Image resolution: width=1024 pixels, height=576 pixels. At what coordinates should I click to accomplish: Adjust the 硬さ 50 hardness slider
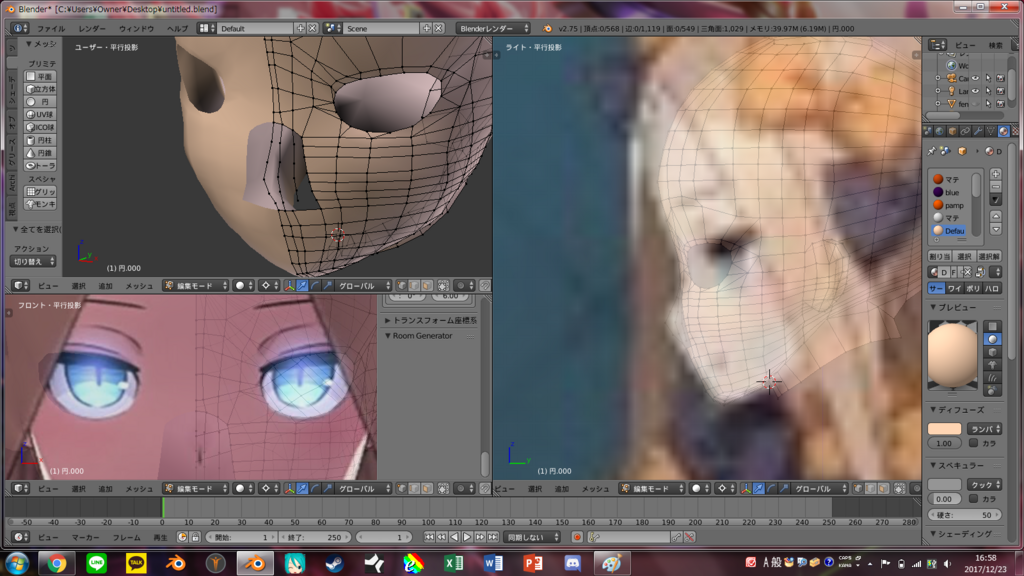click(965, 515)
